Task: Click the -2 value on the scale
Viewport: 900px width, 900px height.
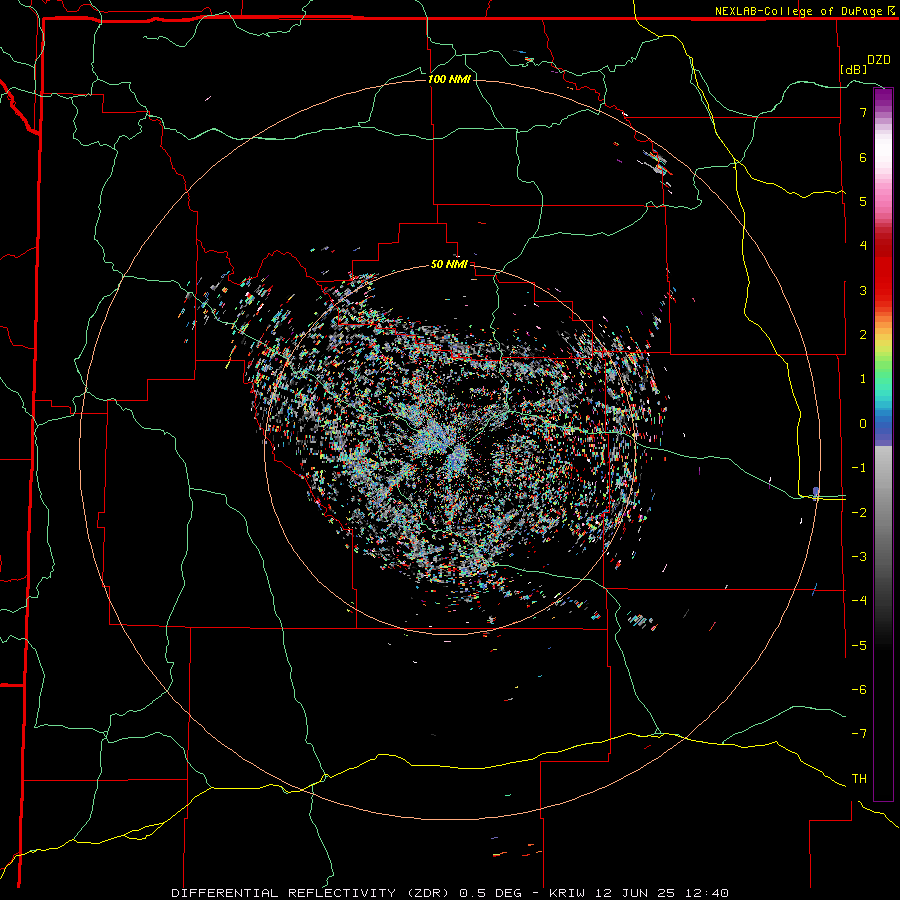Action: point(859,513)
